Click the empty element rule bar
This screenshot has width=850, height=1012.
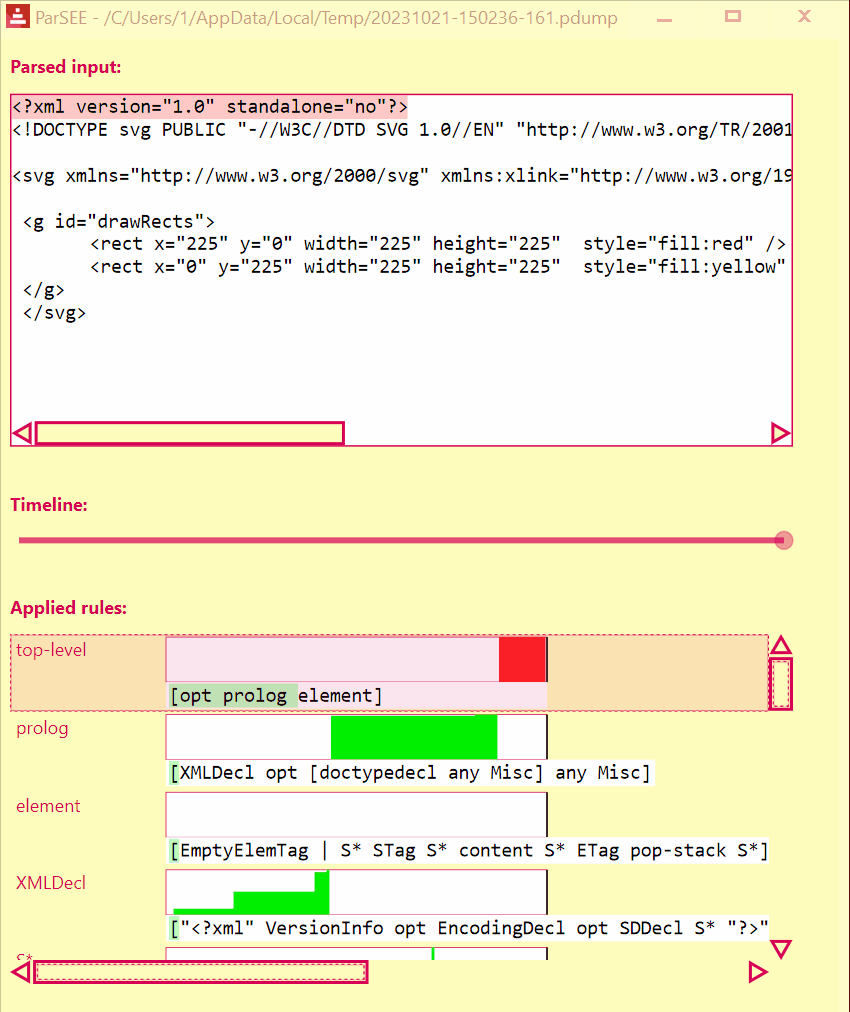(356, 815)
